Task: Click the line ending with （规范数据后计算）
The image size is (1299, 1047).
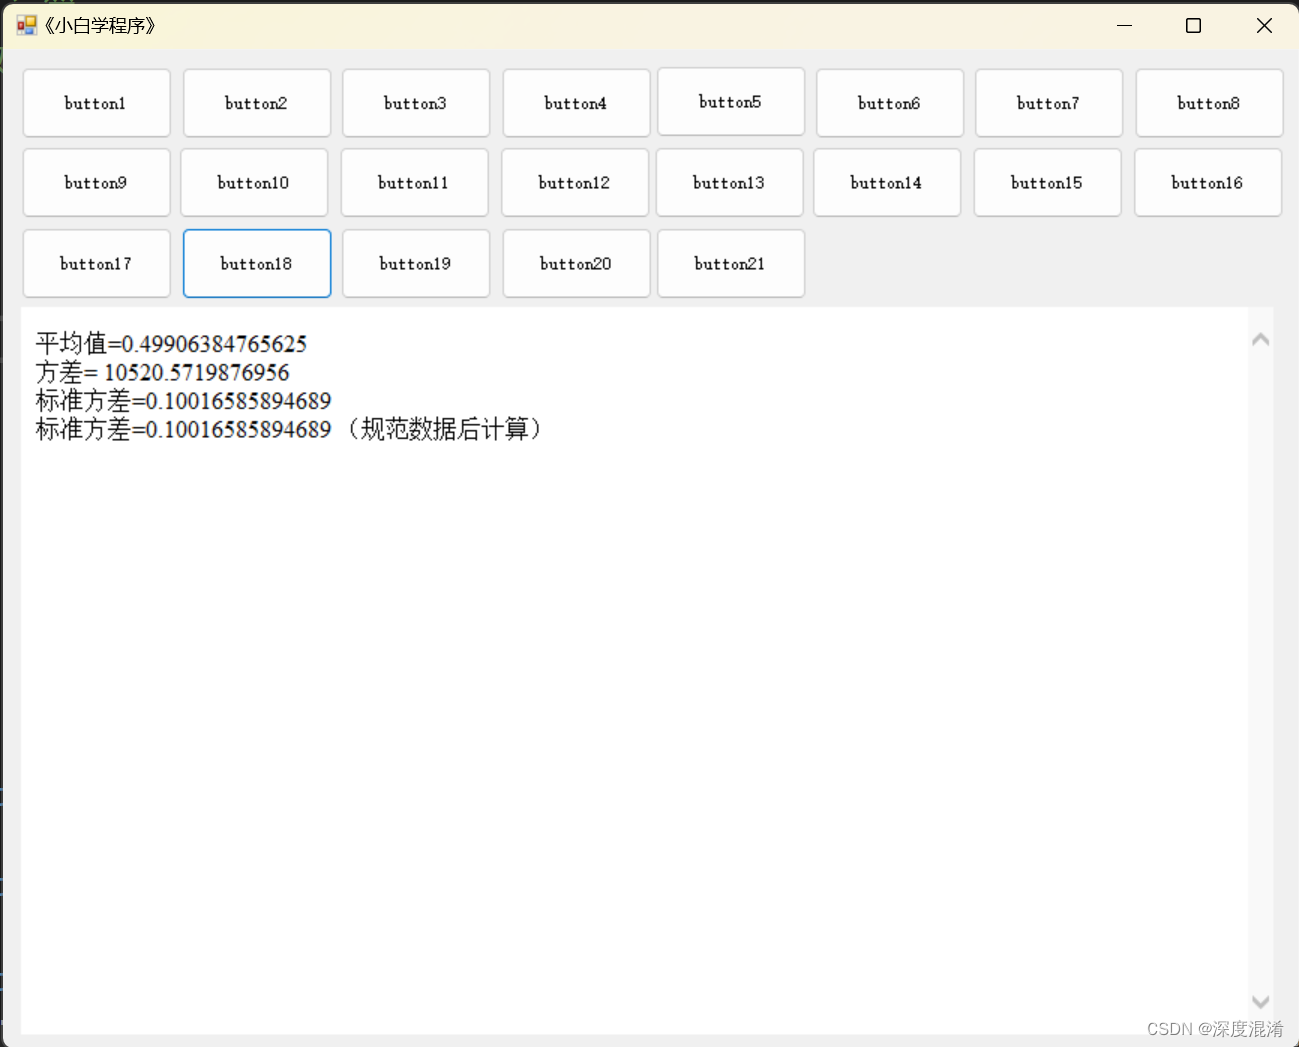Action: pyautogui.click(x=290, y=430)
